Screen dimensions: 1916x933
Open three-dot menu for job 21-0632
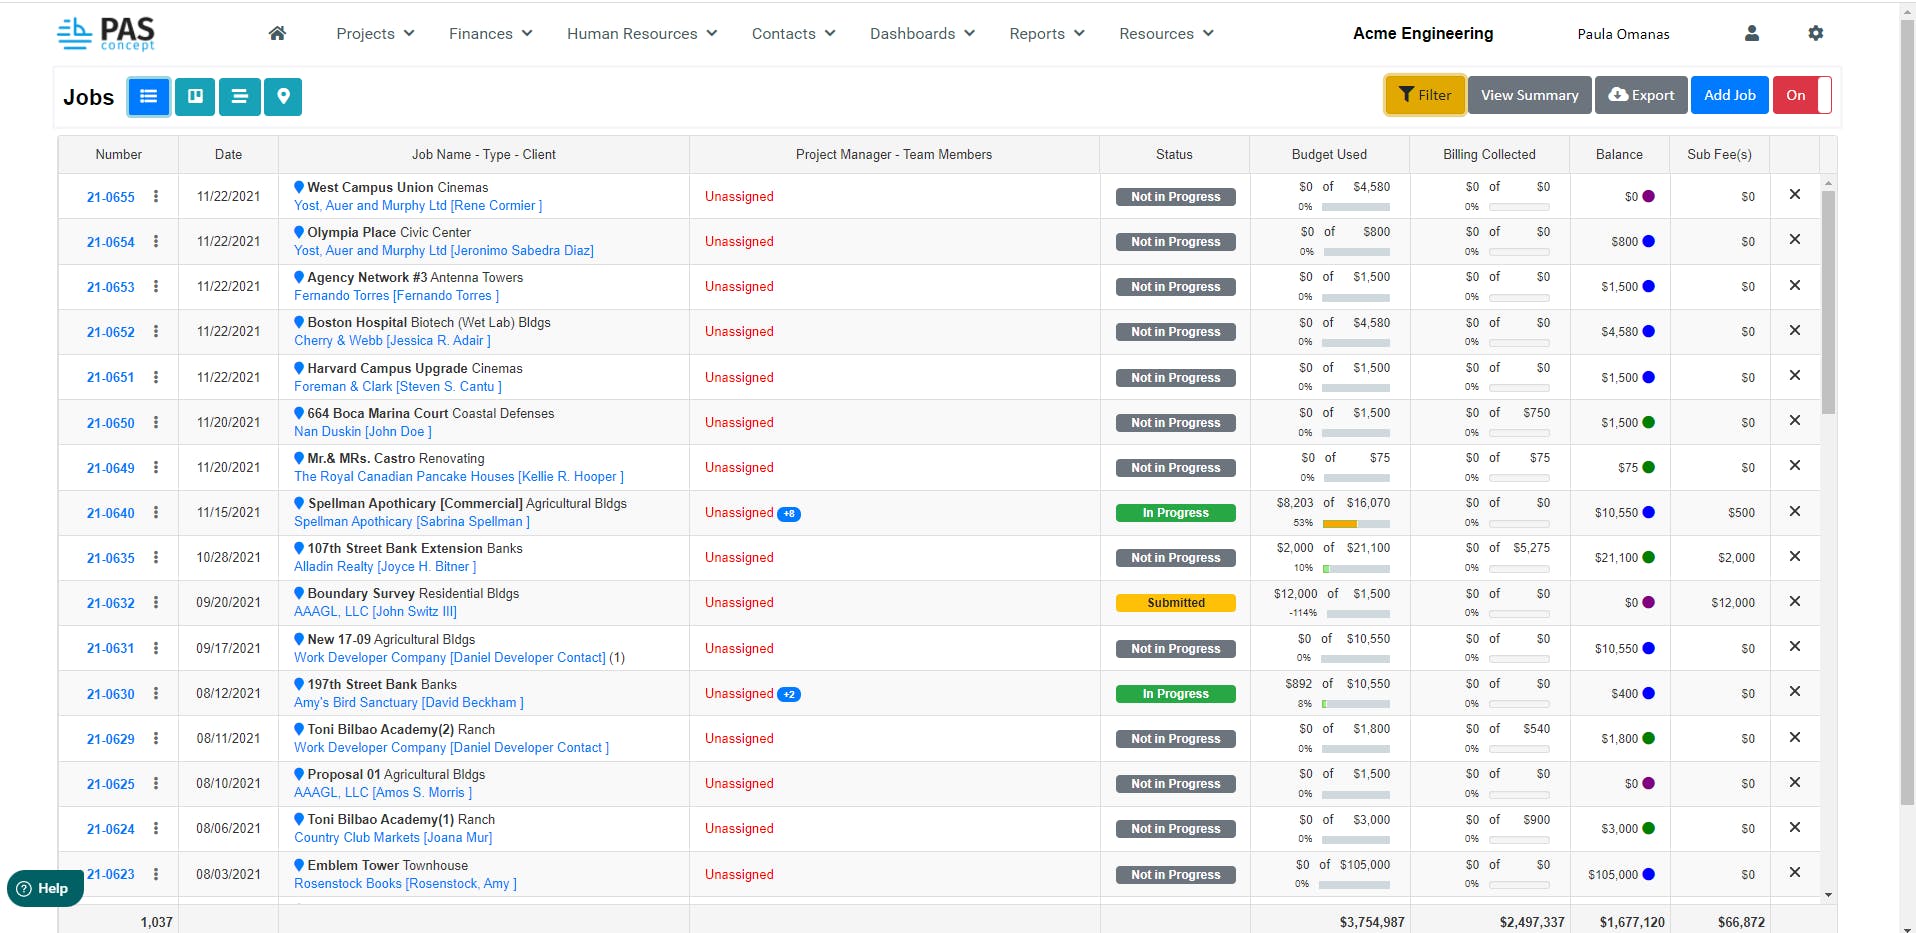click(x=155, y=602)
